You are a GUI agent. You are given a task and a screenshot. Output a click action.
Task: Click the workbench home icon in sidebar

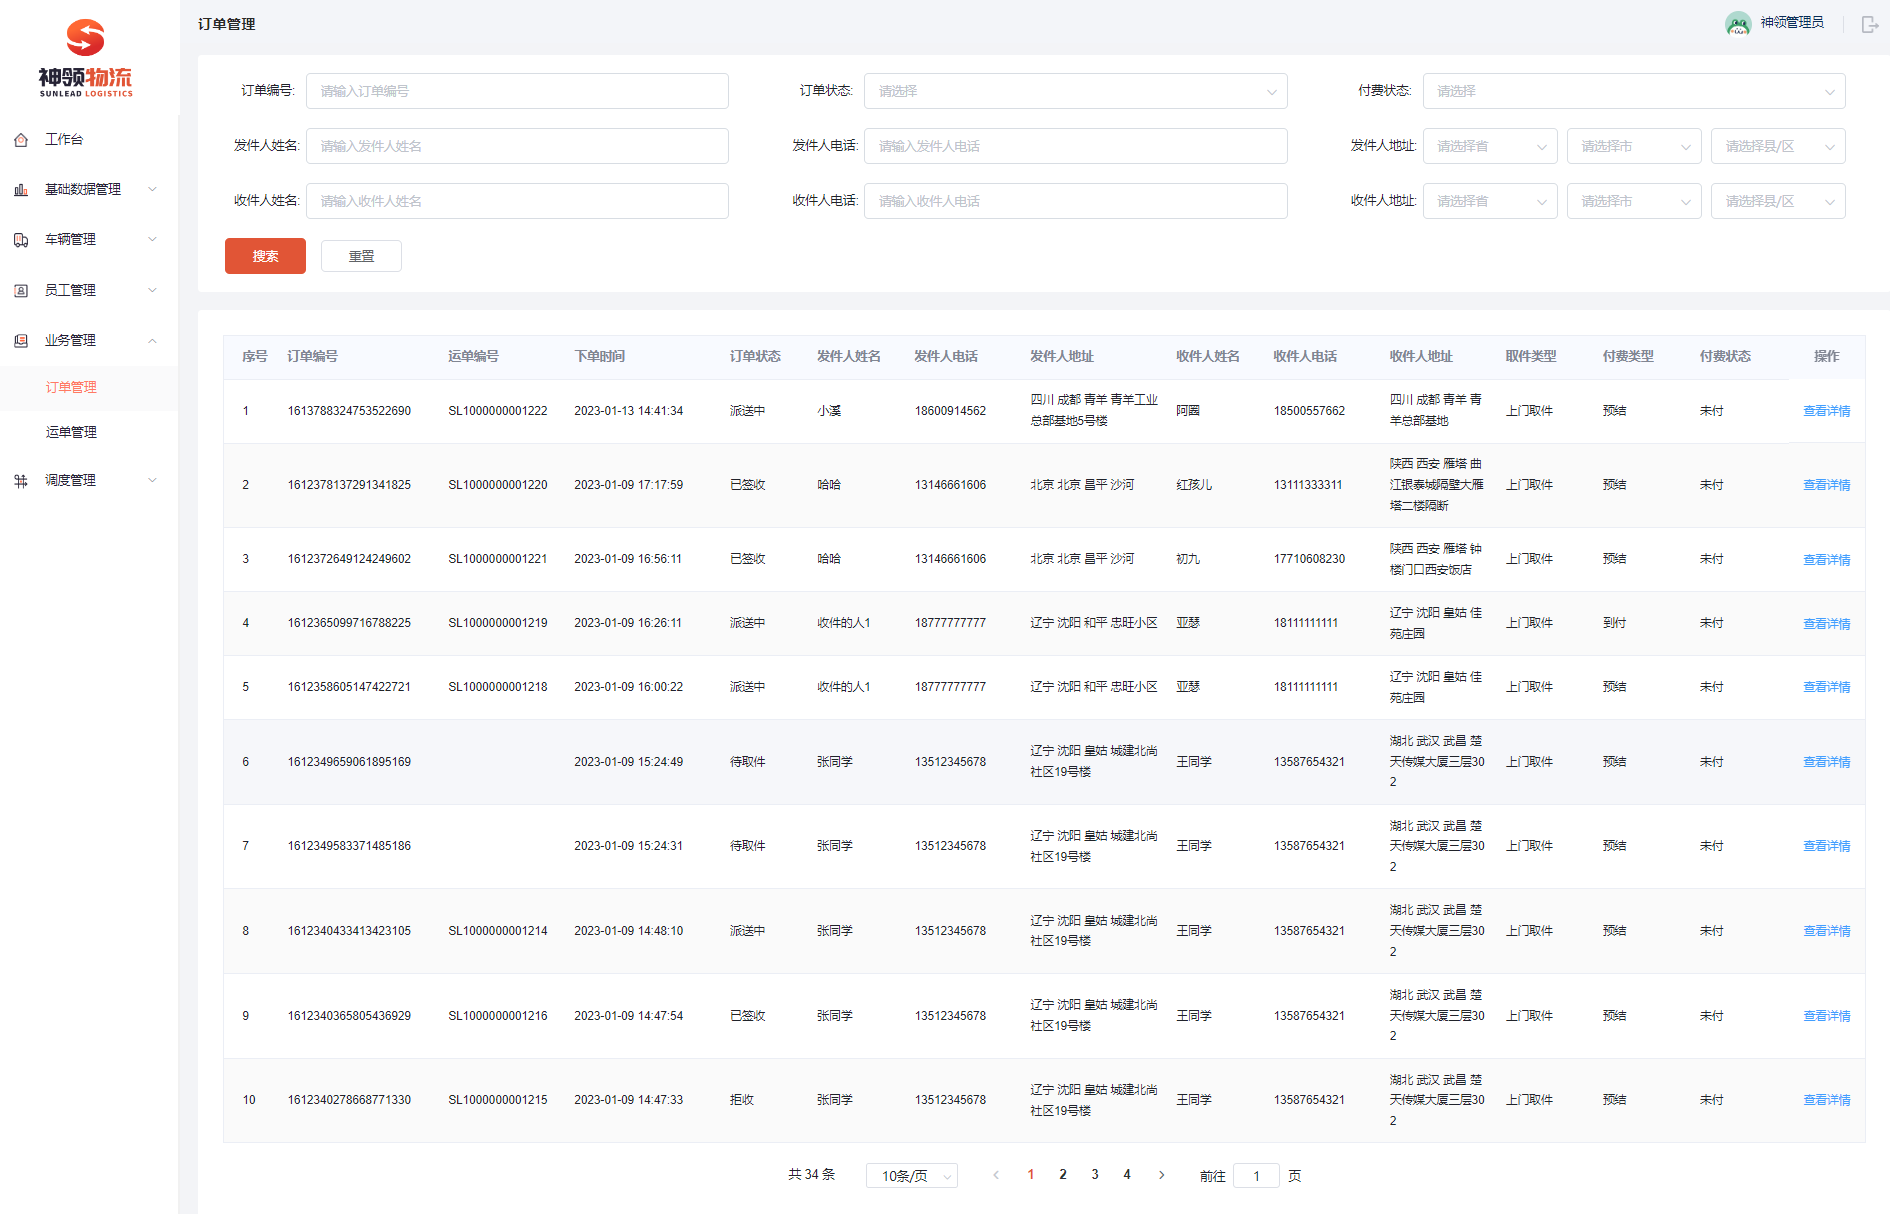coord(21,140)
